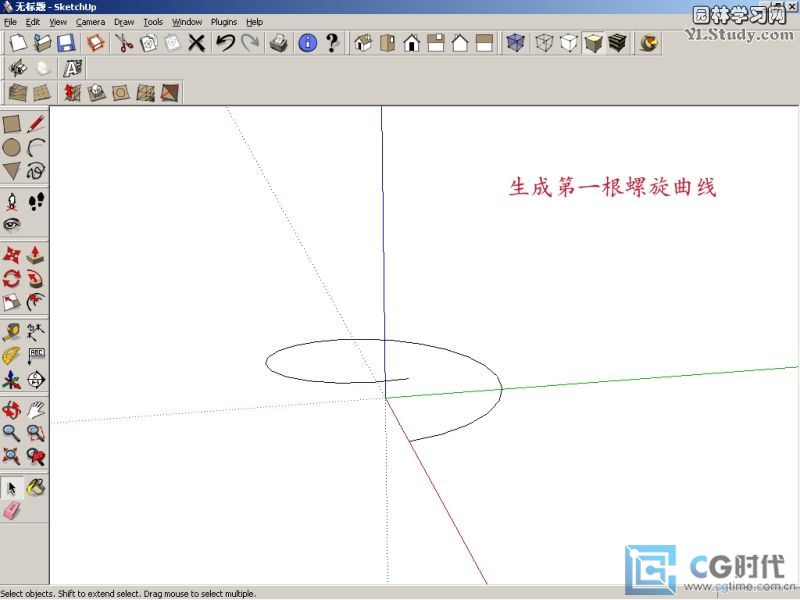This screenshot has height=600, width=800.
Task: Select the Pan hand tool
Action: (x=36, y=410)
